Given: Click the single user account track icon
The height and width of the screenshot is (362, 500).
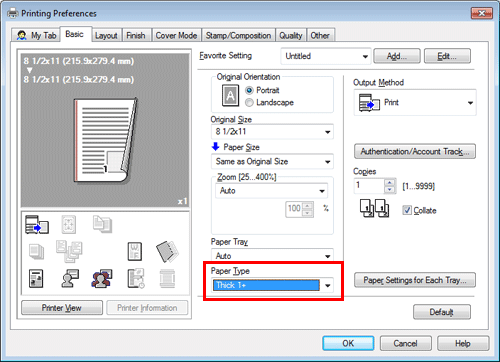Looking at the screenshot, I should pos(70,278).
